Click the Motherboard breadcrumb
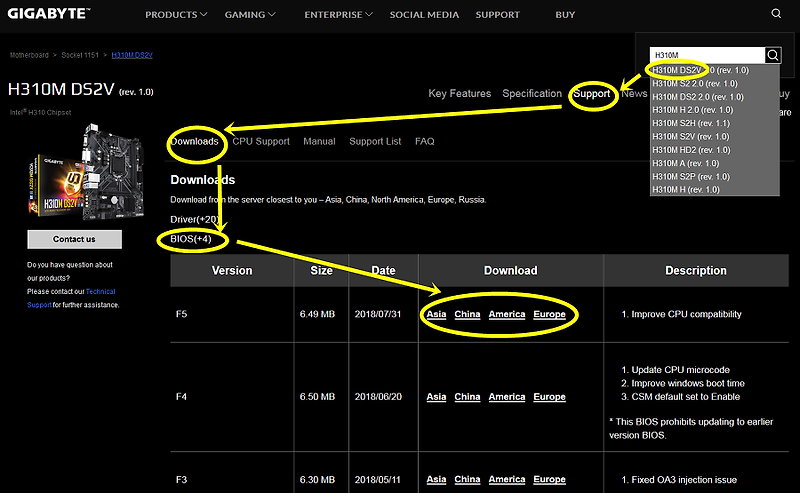Image resolution: width=800 pixels, height=493 pixels. [x=29, y=55]
